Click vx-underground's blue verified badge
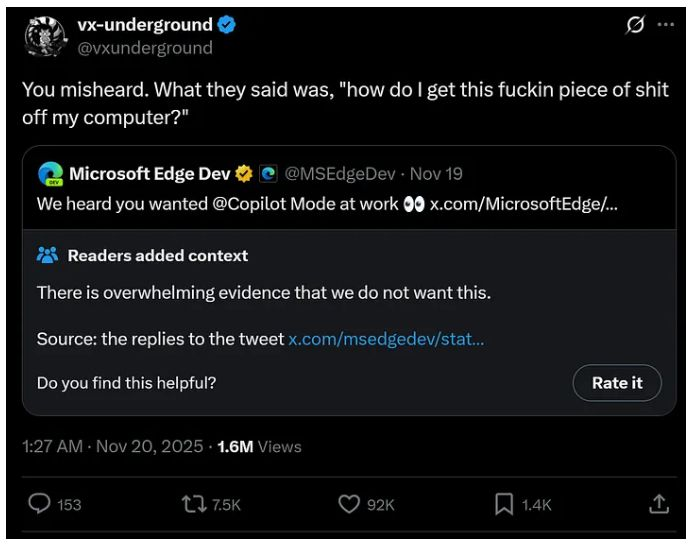 point(227,25)
